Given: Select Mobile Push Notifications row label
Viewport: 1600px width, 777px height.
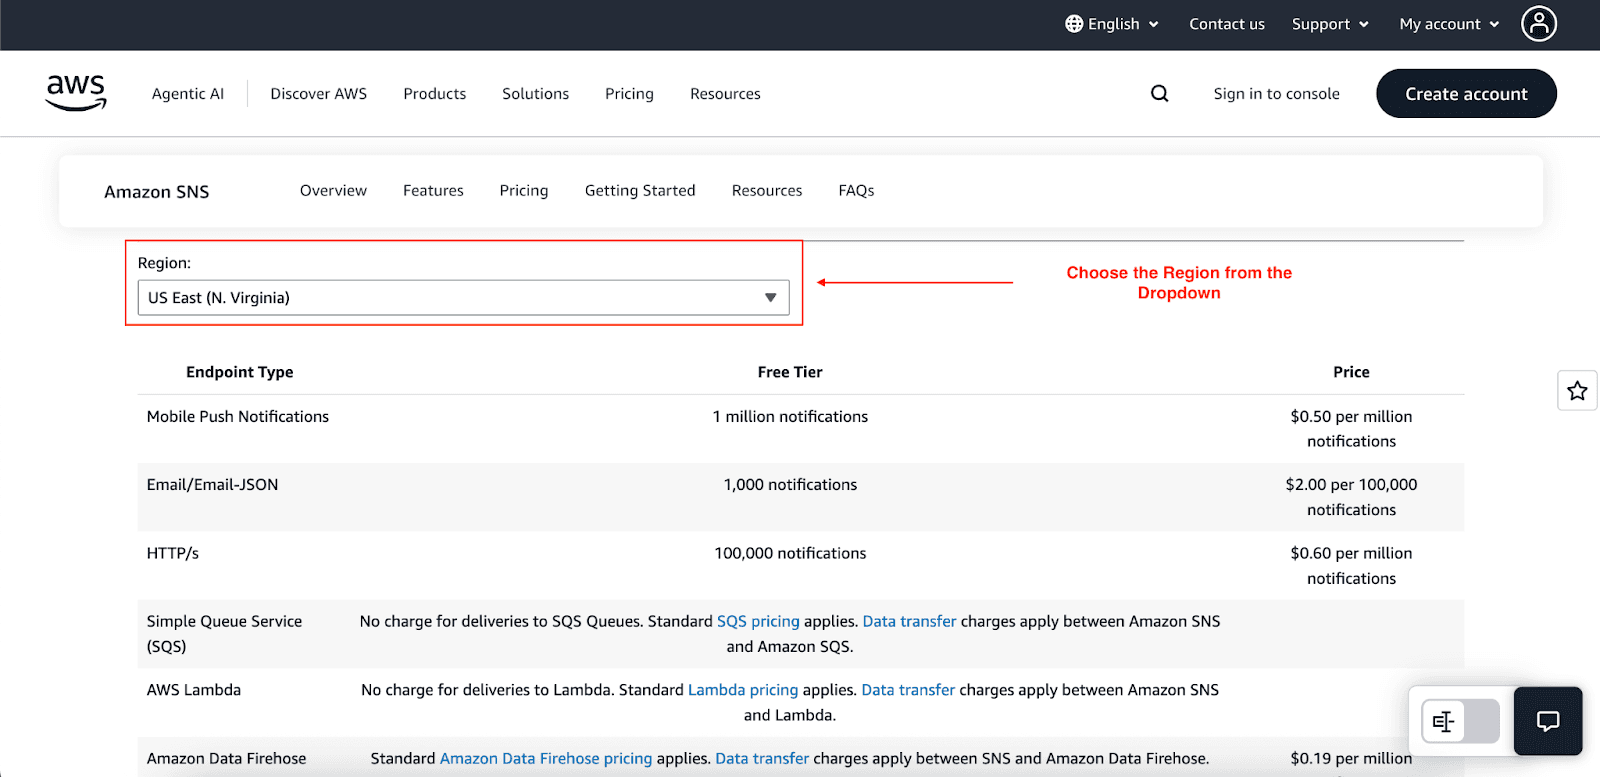Looking at the screenshot, I should [x=238, y=416].
